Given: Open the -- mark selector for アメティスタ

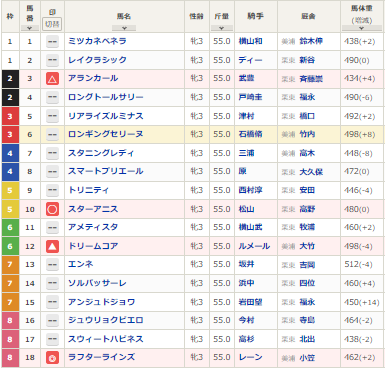Looking at the screenshot, I should click(x=52, y=227).
